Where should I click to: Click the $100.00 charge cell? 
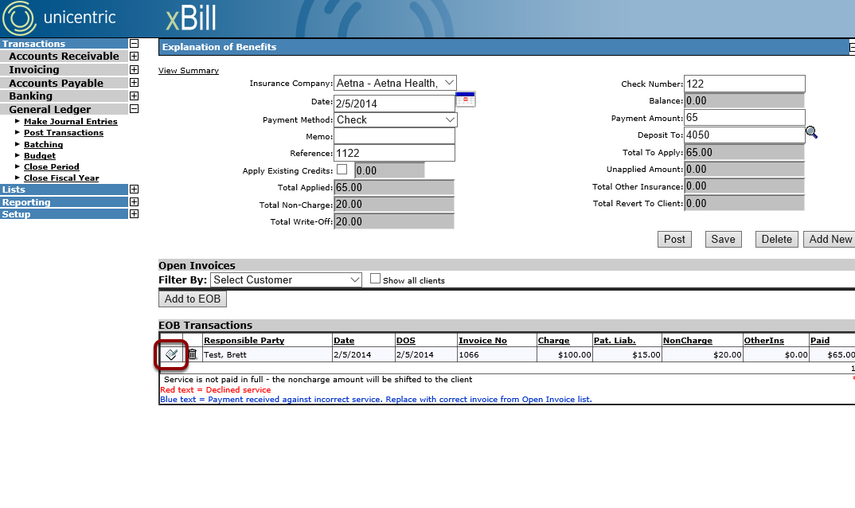pos(564,355)
